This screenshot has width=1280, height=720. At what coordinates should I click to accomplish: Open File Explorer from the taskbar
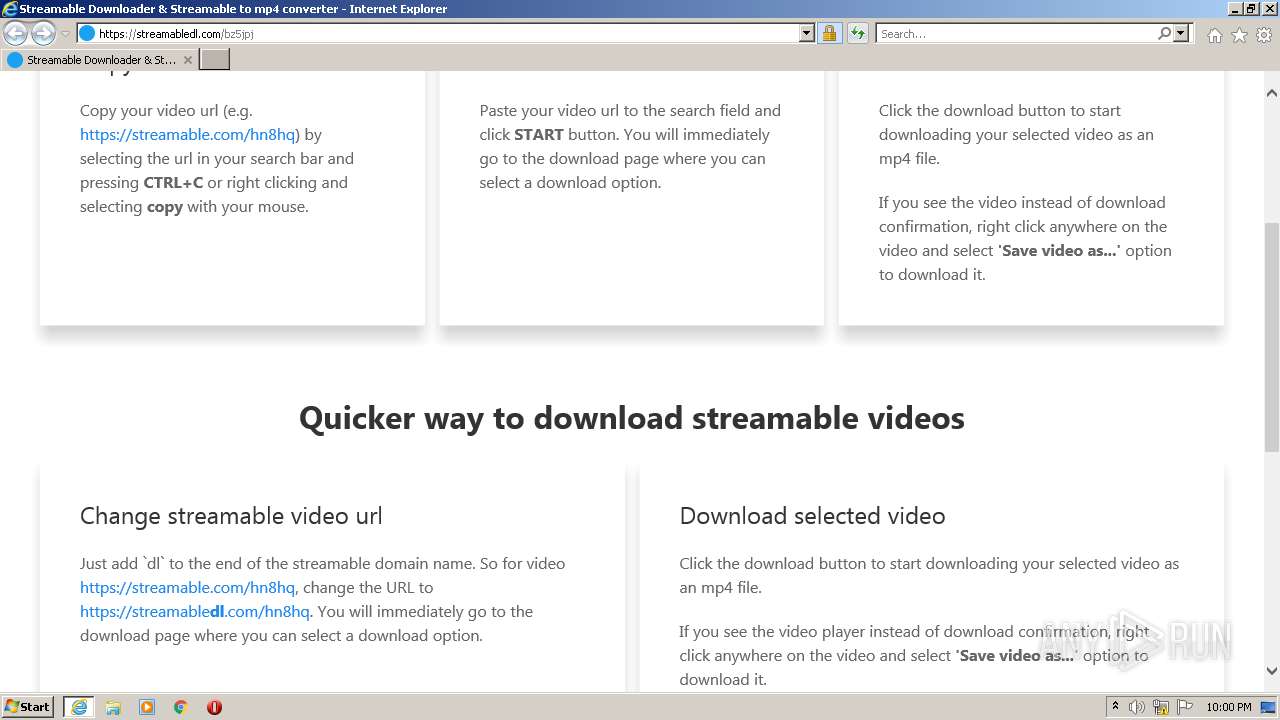pyautogui.click(x=113, y=707)
